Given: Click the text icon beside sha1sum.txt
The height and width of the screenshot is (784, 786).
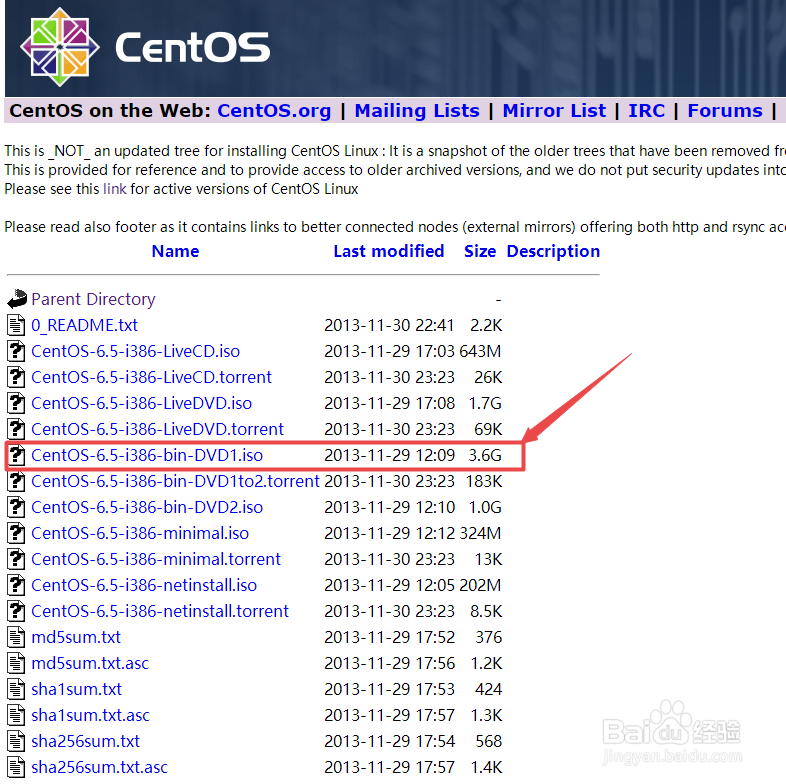Looking at the screenshot, I should tap(16, 689).
